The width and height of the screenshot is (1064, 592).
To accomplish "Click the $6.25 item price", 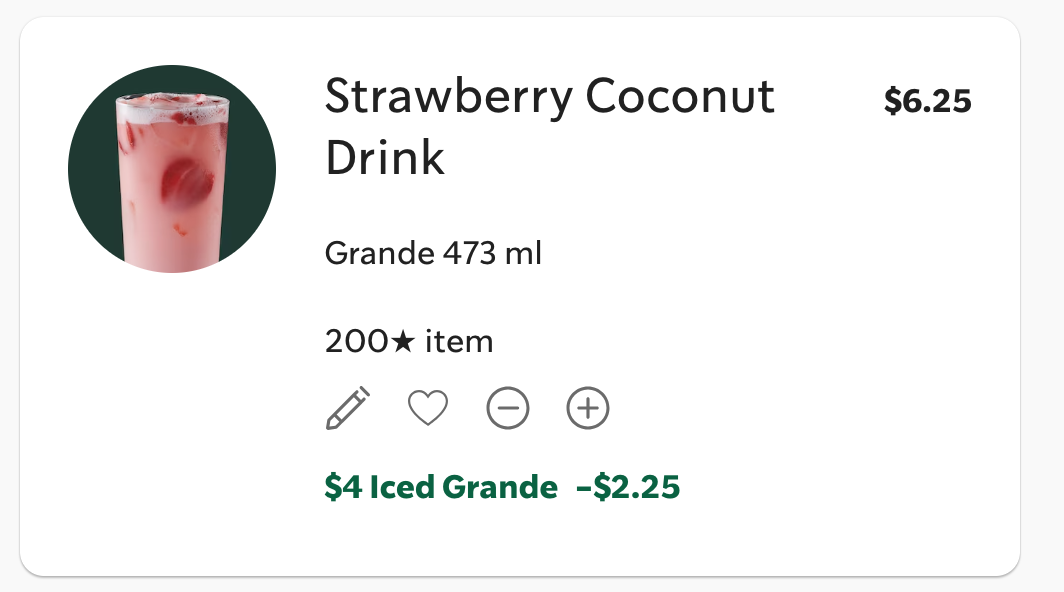I will (x=927, y=101).
